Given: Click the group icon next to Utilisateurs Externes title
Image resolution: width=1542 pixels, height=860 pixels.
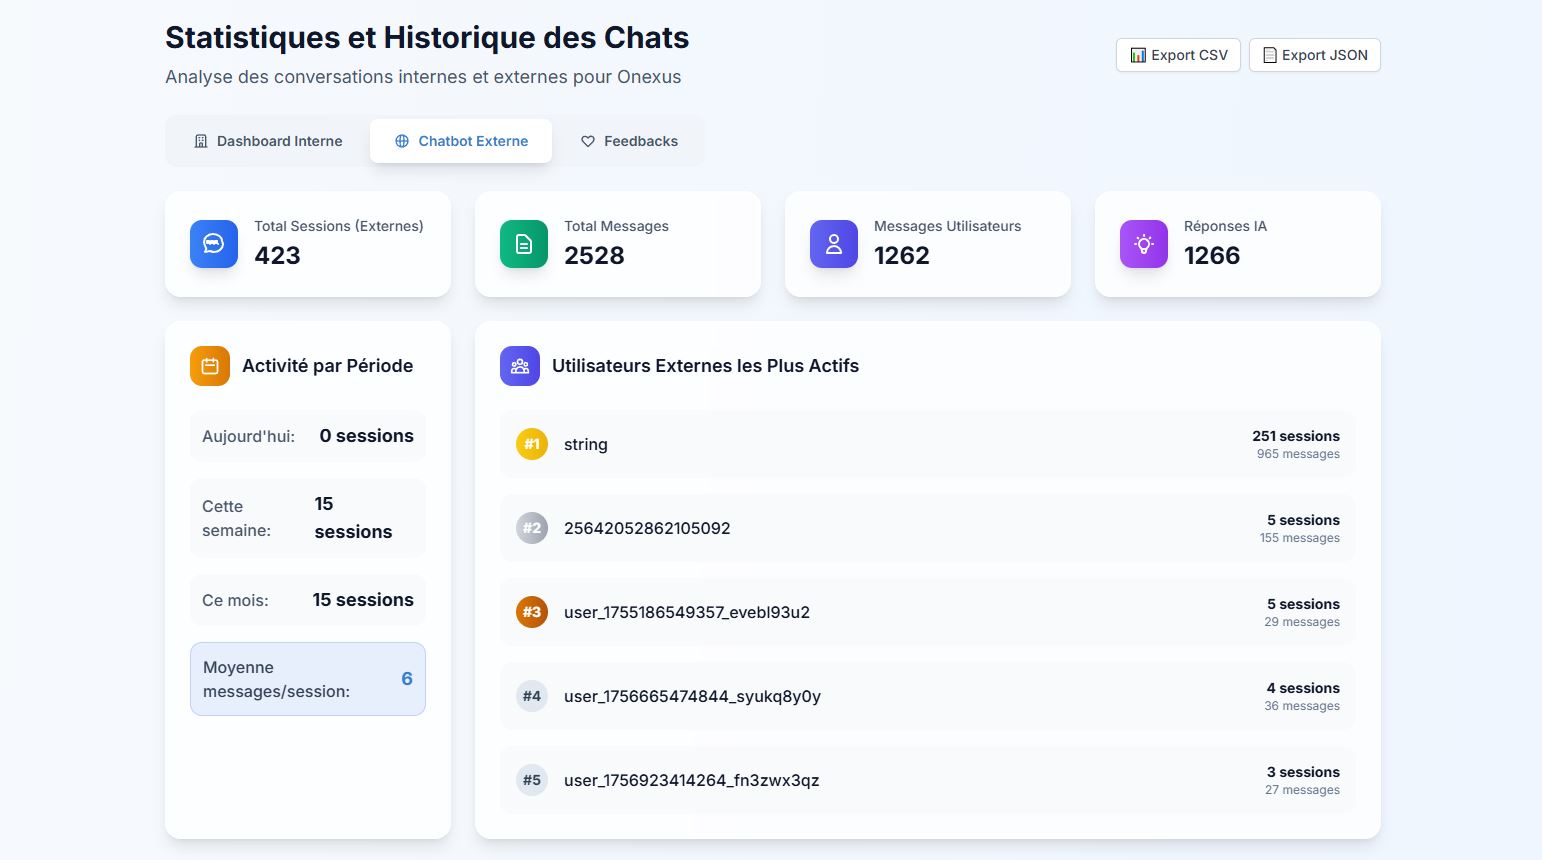Looking at the screenshot, I should (519, 365).
